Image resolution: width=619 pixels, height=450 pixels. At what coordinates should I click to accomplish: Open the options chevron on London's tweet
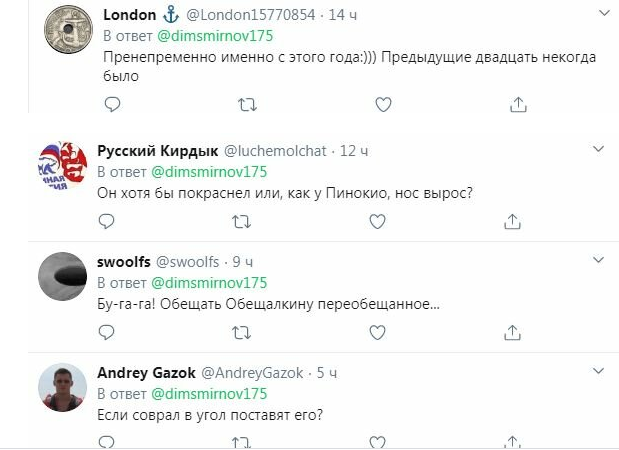601,15
